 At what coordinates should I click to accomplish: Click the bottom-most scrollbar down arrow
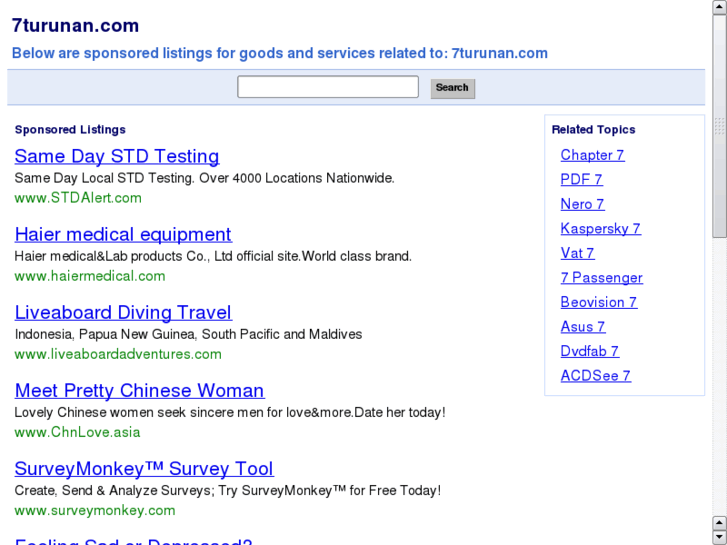(x=720, y=538)
